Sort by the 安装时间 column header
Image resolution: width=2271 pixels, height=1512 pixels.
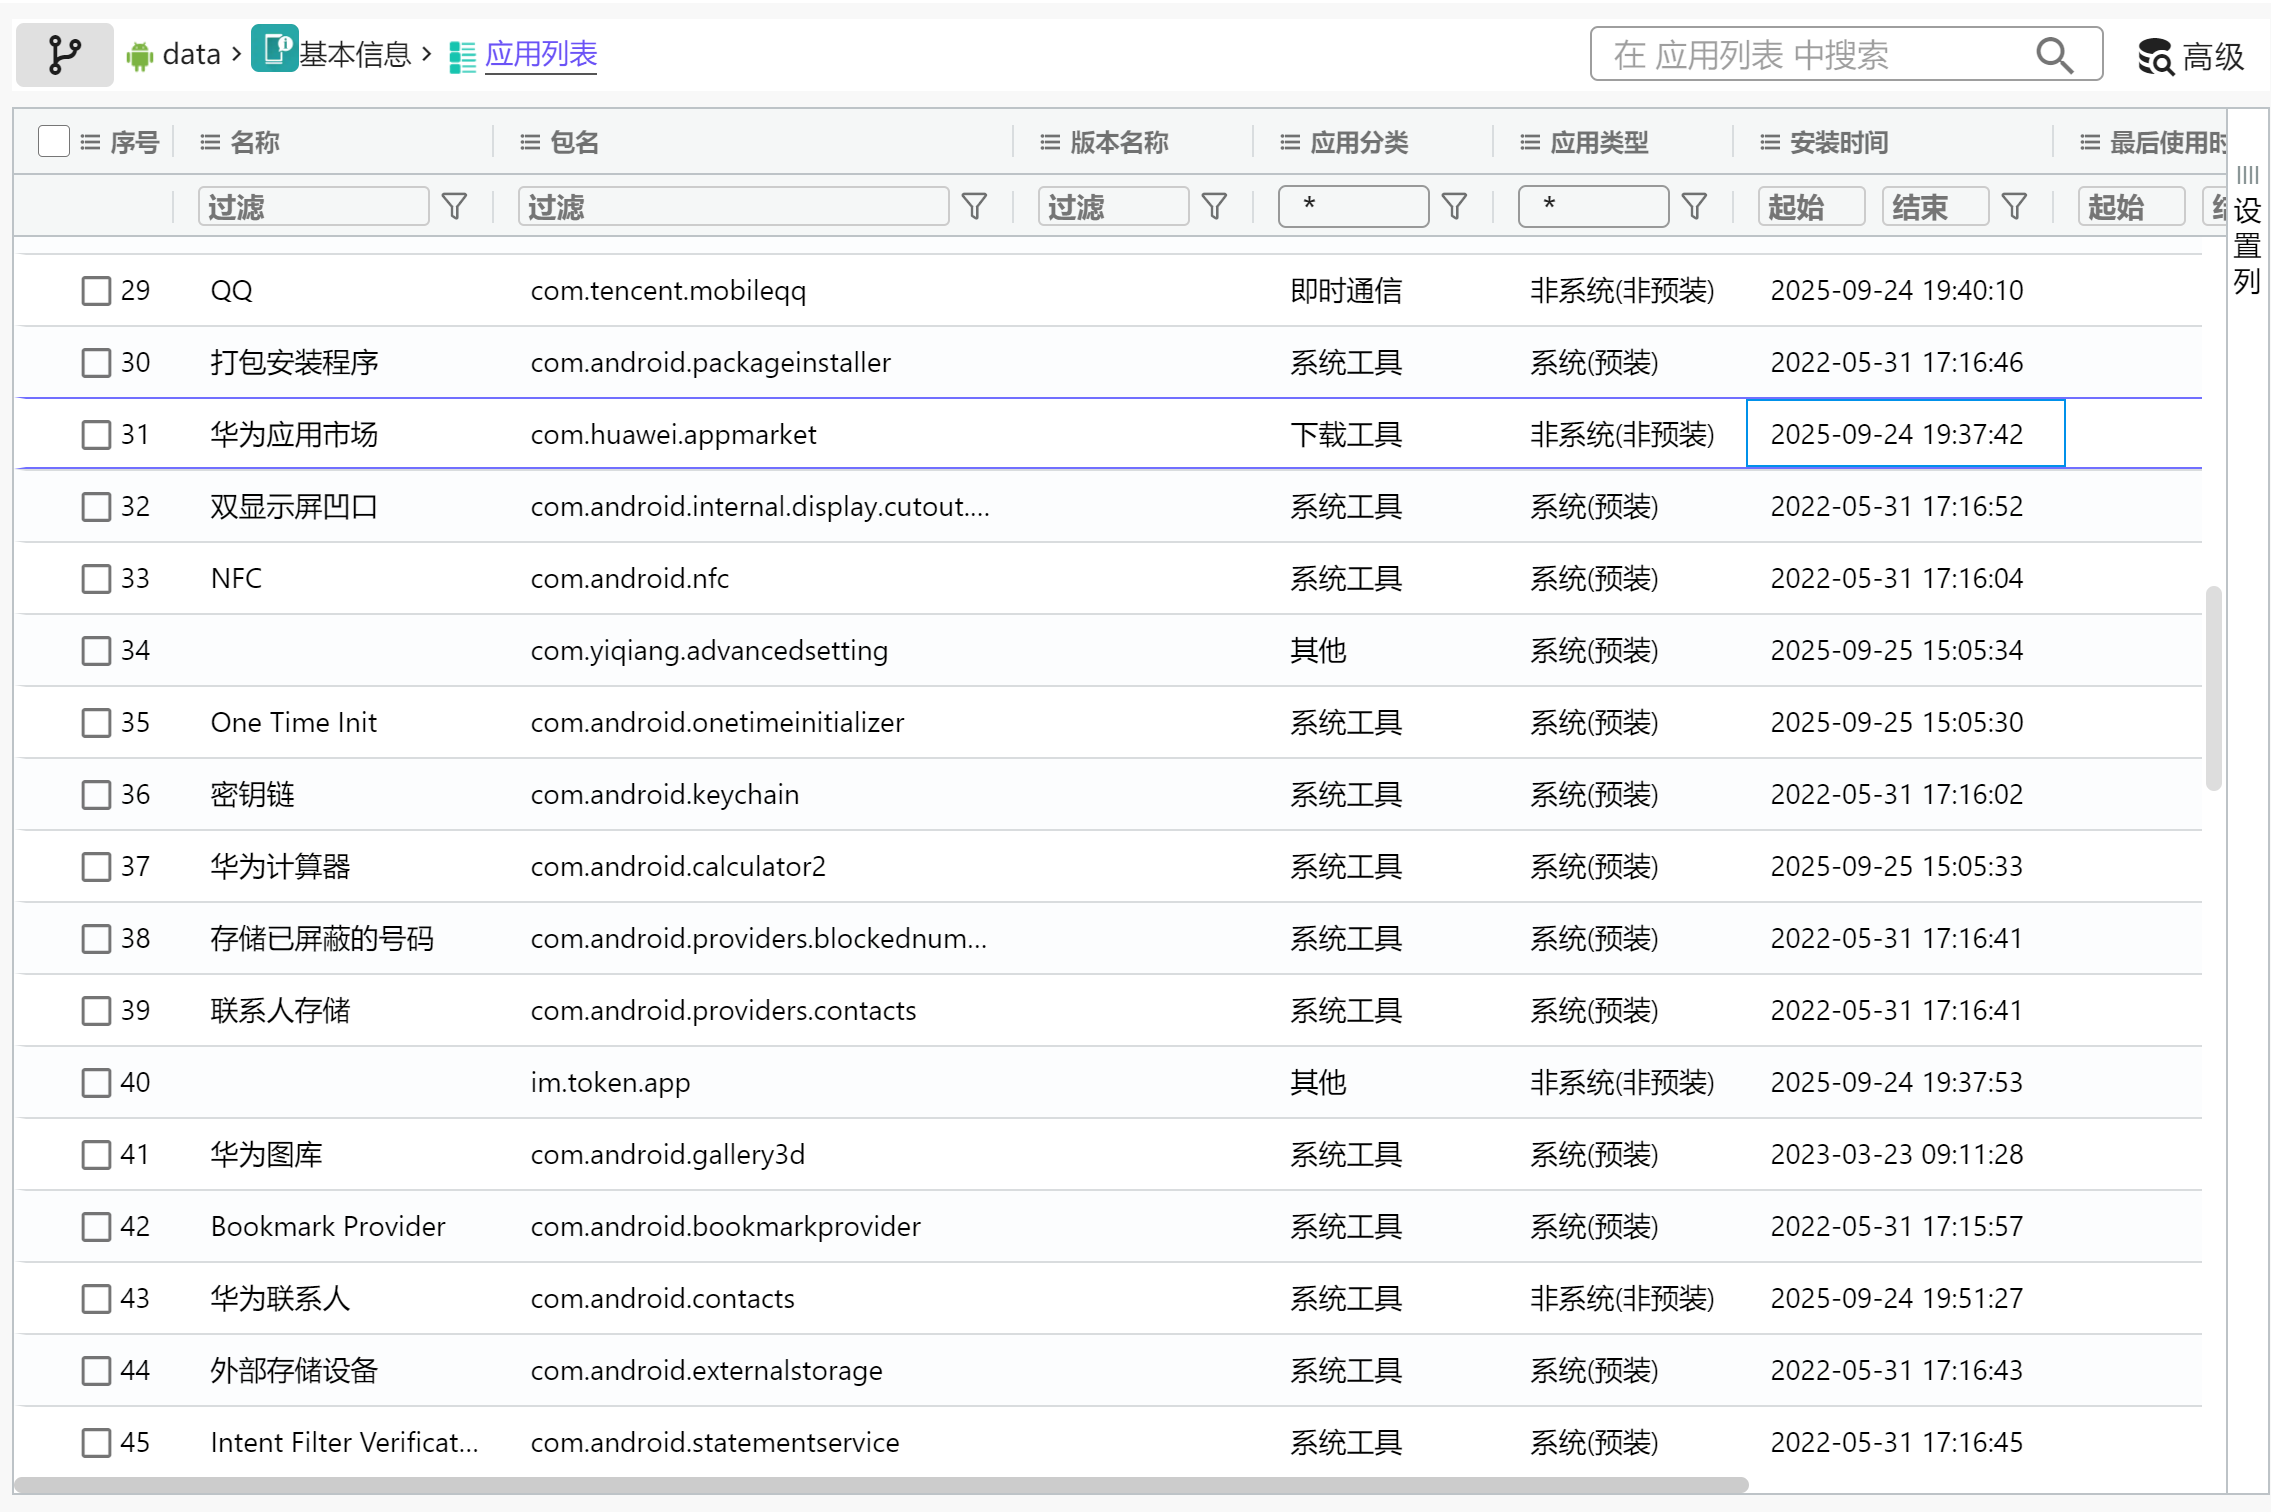[1838, 142]
